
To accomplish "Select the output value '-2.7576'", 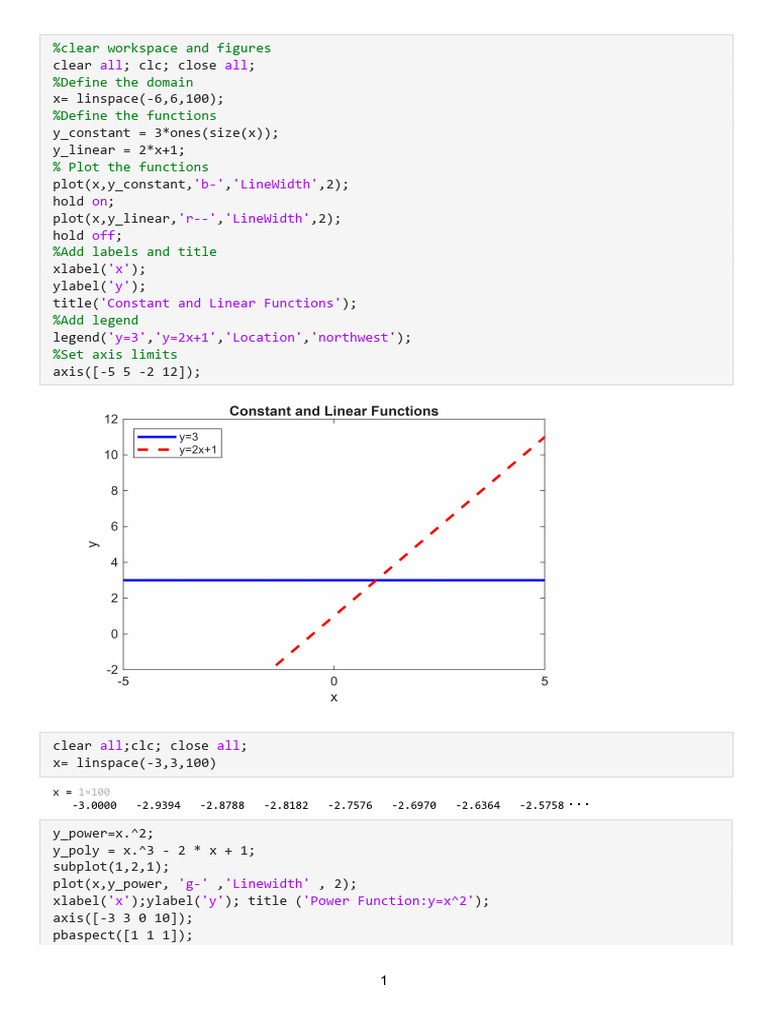I will coord(350,805).
